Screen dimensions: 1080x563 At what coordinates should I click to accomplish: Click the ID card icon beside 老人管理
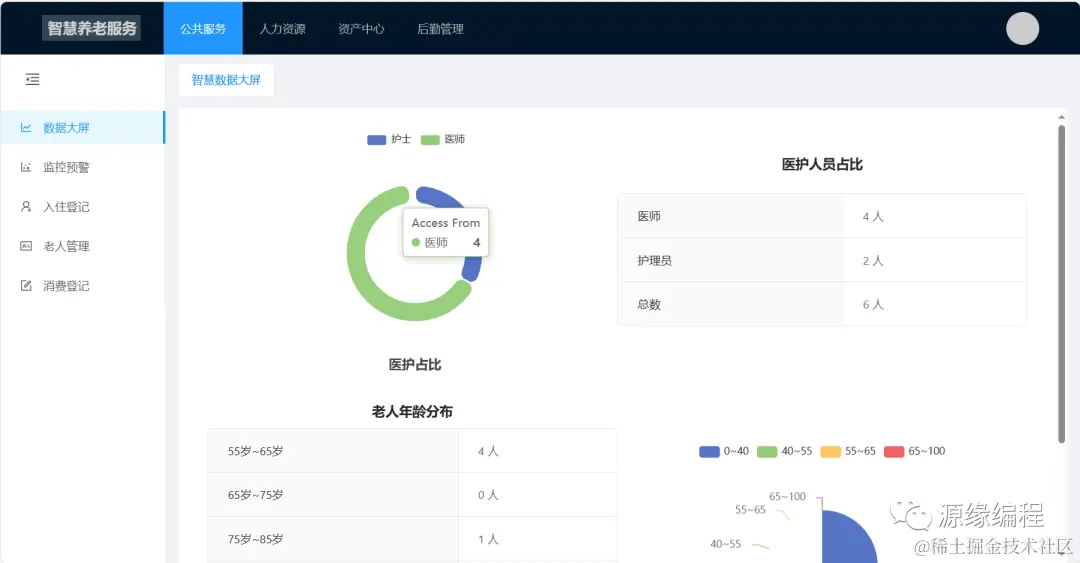coord(25,246)
